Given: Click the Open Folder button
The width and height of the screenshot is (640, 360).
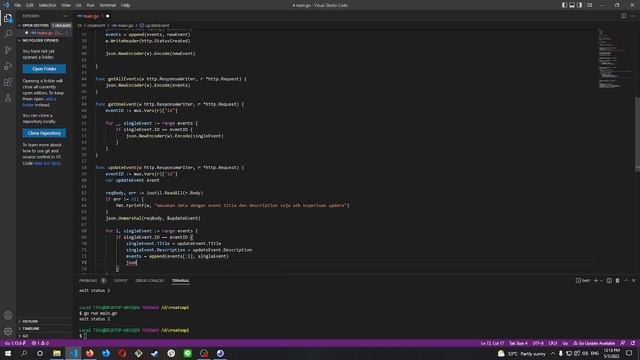Looking at the screenshot, I should tap(44, 69).
